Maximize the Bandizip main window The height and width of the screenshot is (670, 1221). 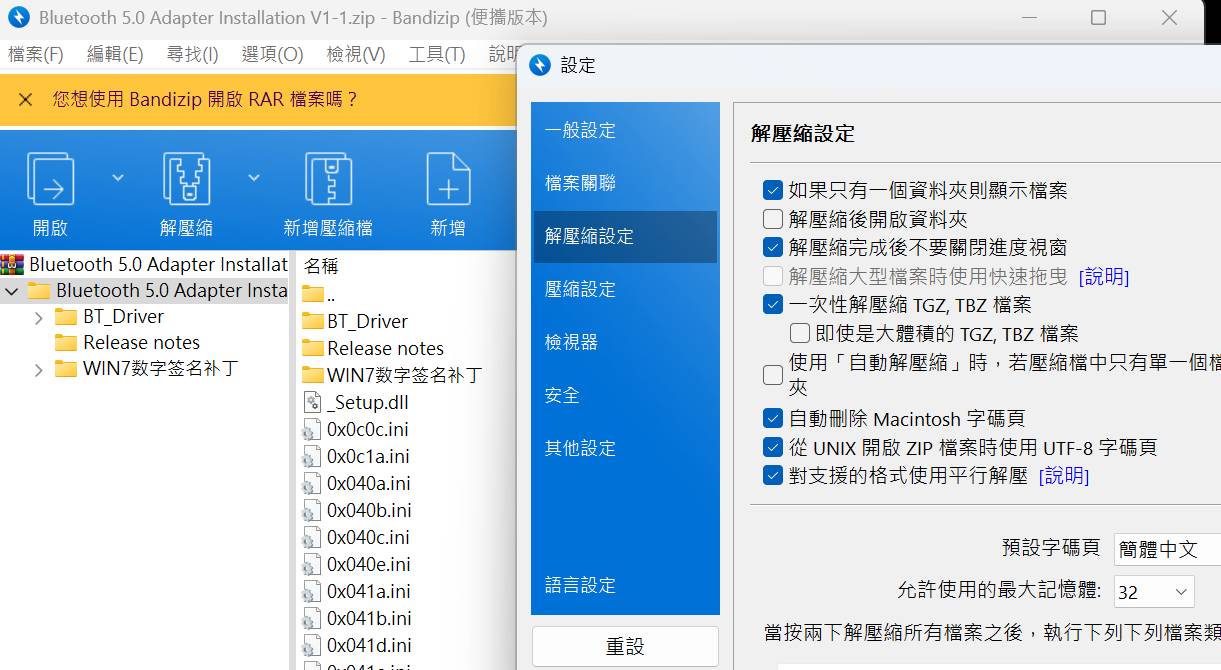[1098, 18]
